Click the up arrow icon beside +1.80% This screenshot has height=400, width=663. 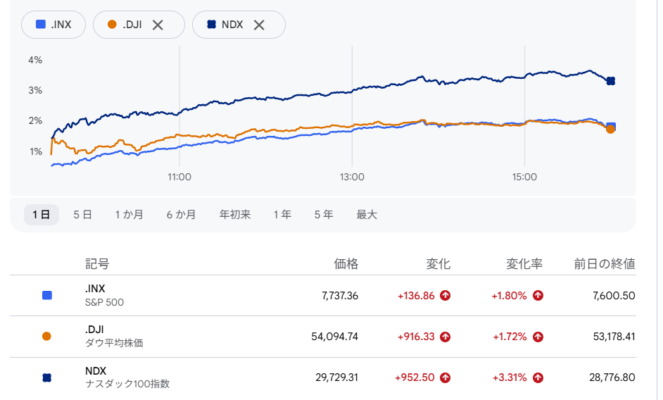pyautogui.click(x=538, y=296)
